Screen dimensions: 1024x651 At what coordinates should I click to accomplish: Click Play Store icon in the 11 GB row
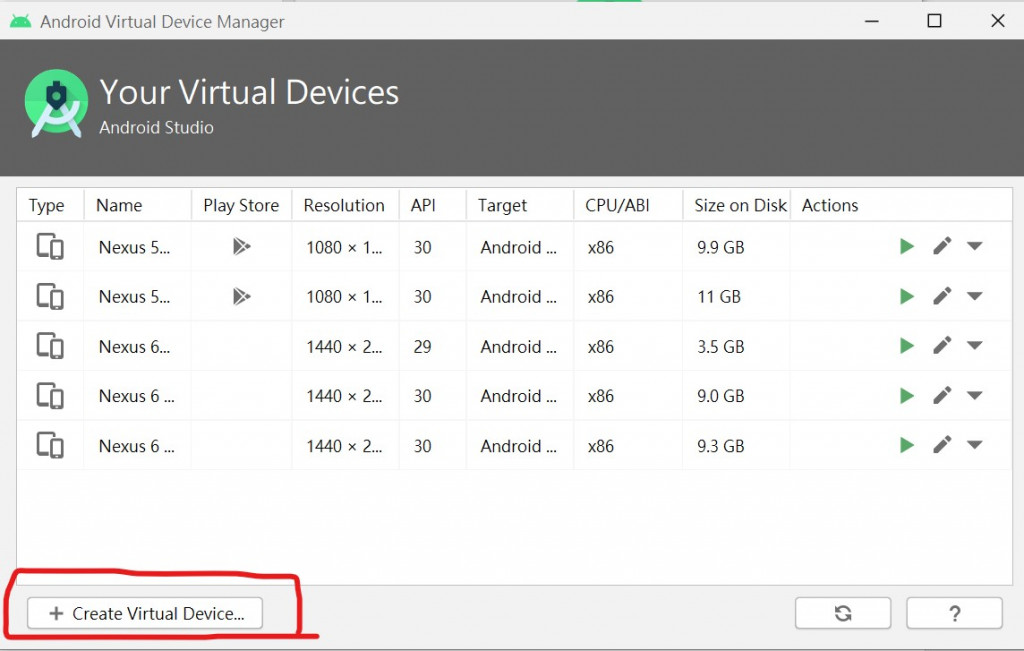click(242, 296)
